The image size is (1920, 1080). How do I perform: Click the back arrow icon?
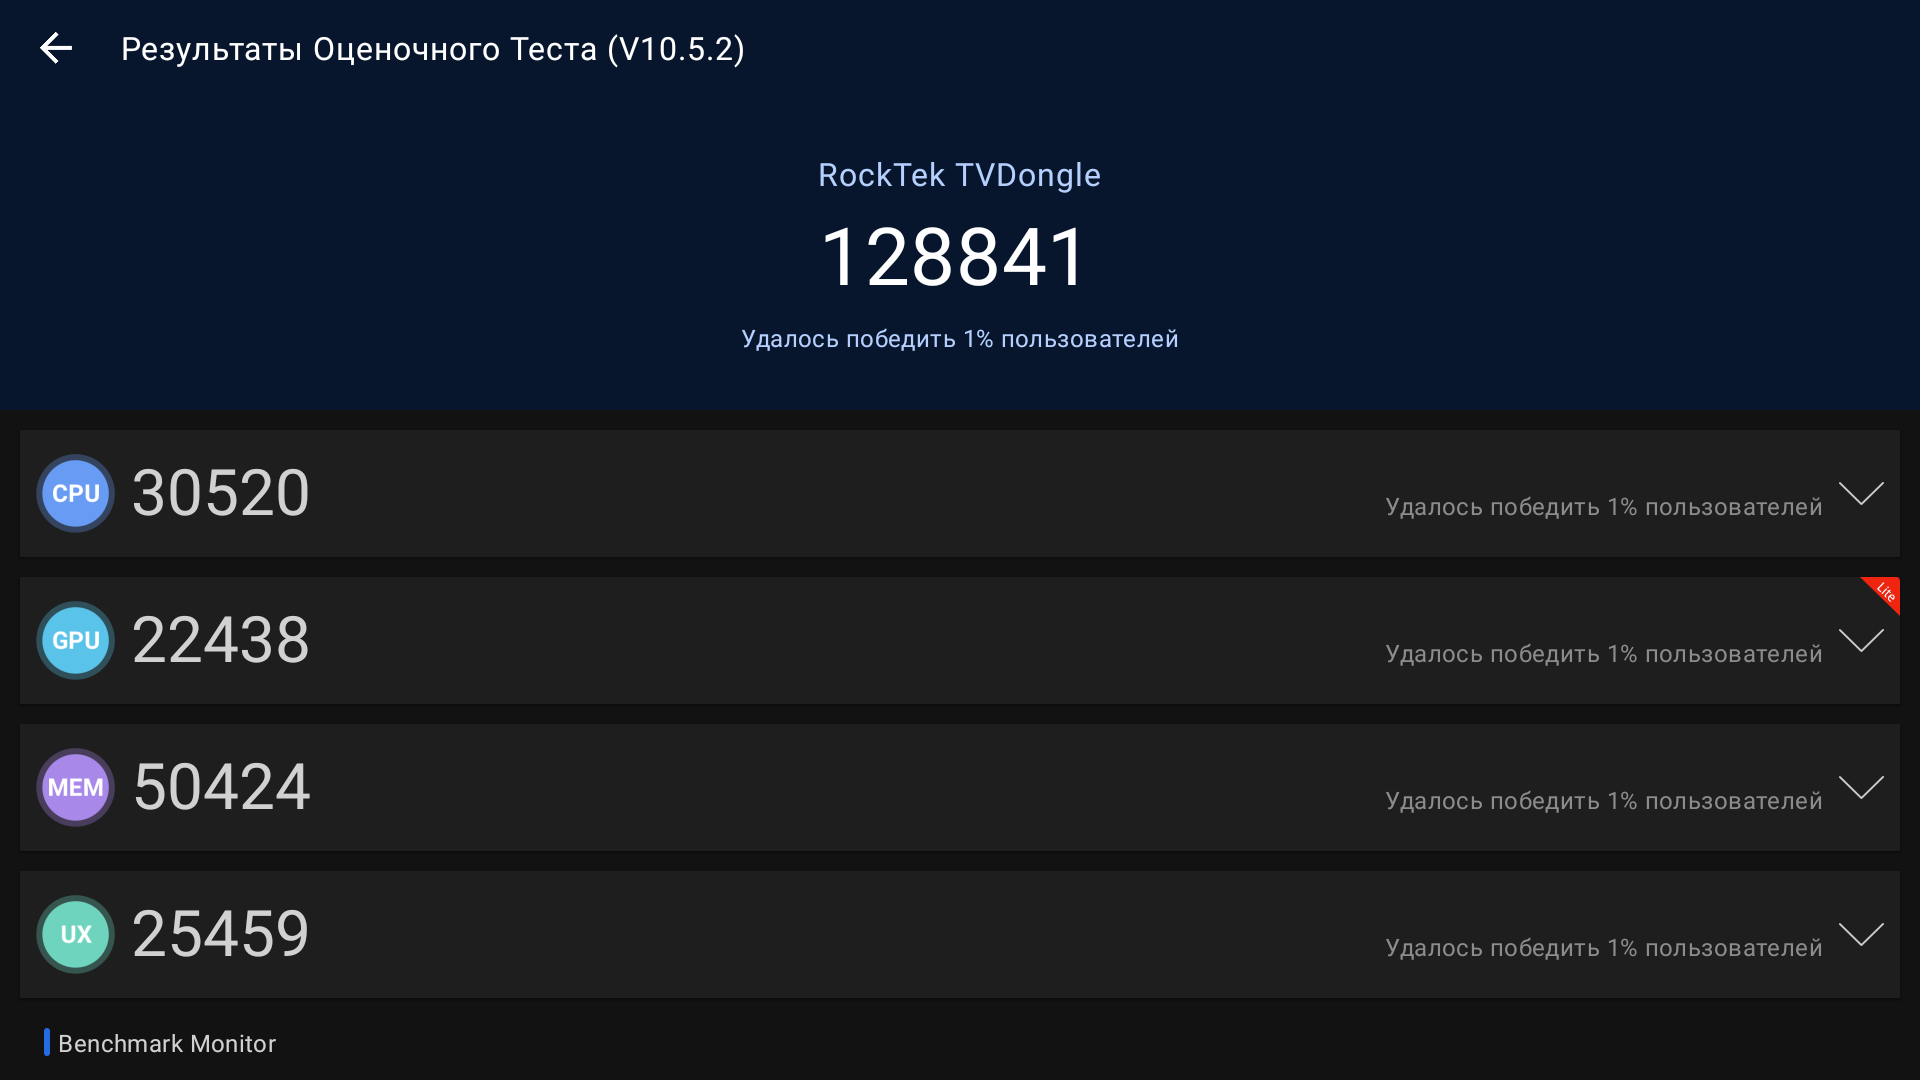[x=56, y=48]
